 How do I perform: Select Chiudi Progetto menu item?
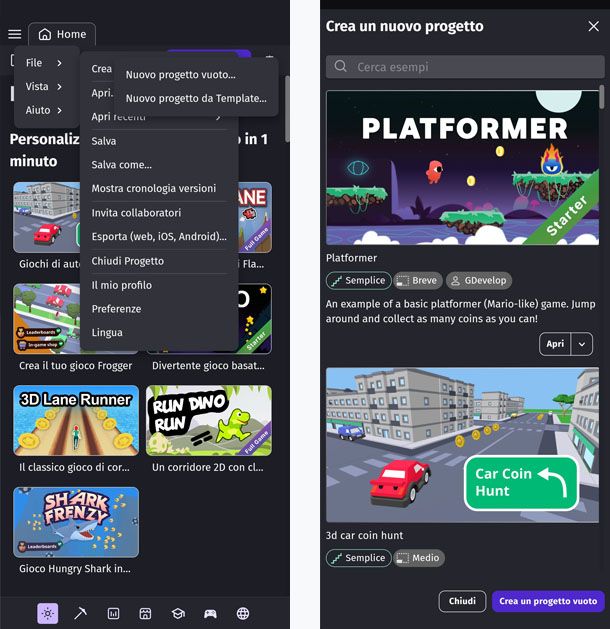[x=159, y=261]
